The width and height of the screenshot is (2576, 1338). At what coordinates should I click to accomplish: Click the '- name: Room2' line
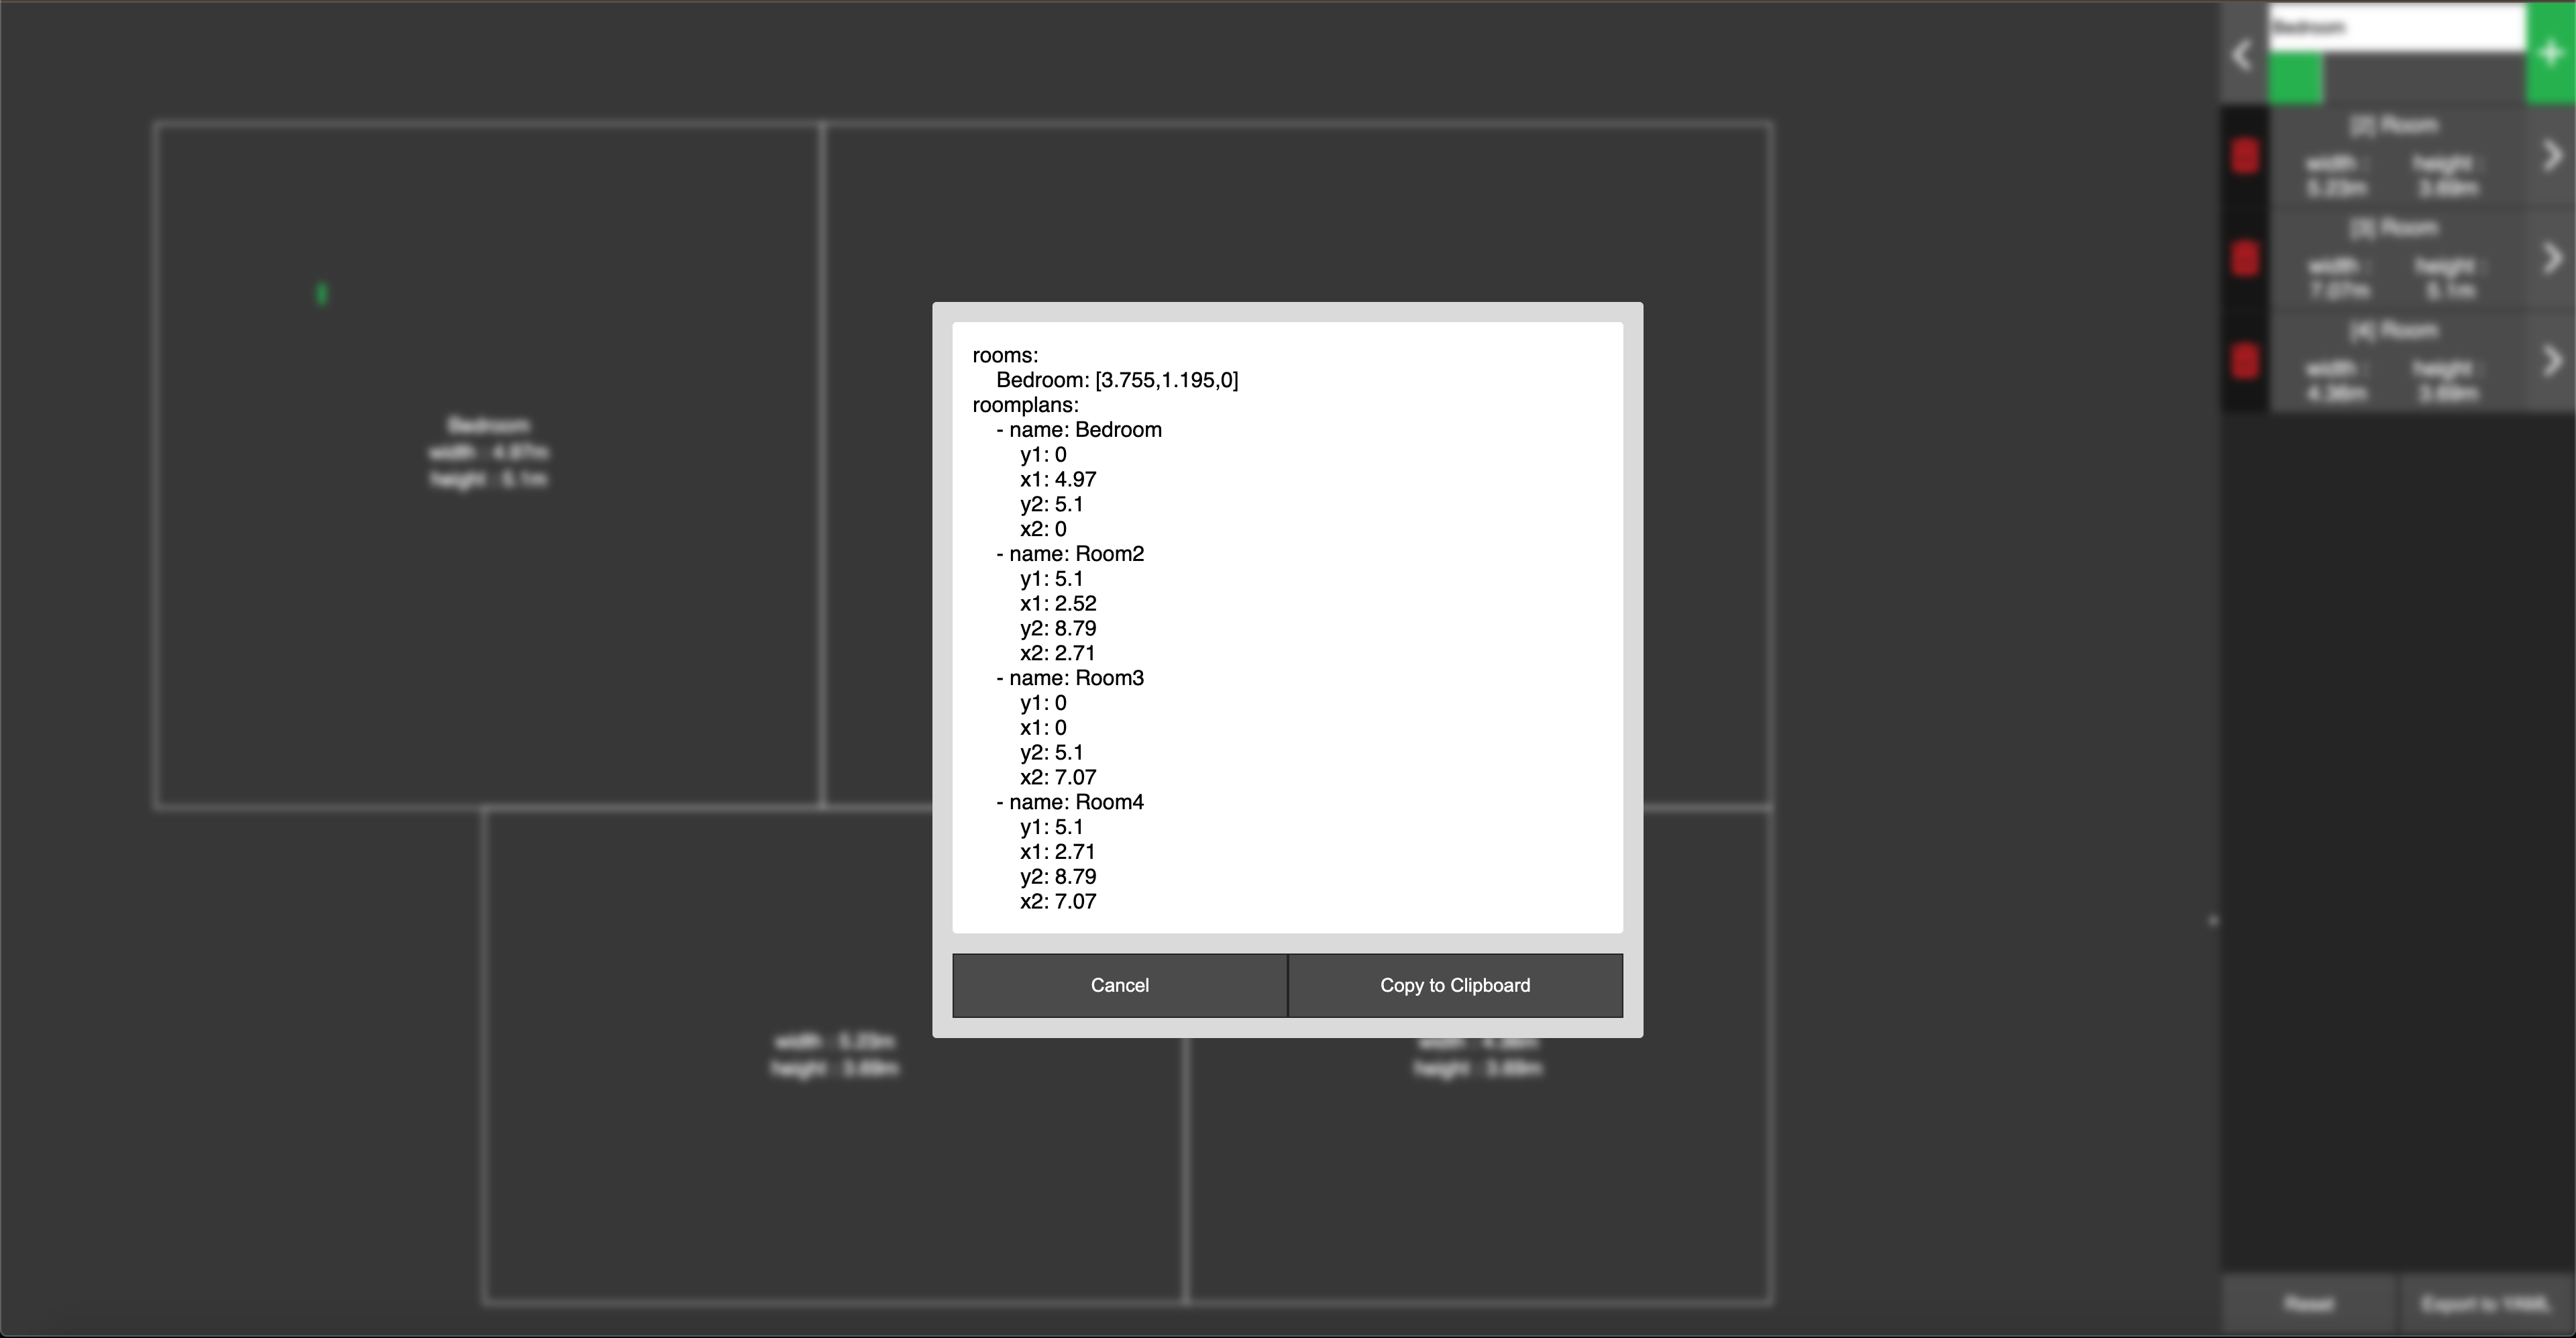coord(1070,554)
